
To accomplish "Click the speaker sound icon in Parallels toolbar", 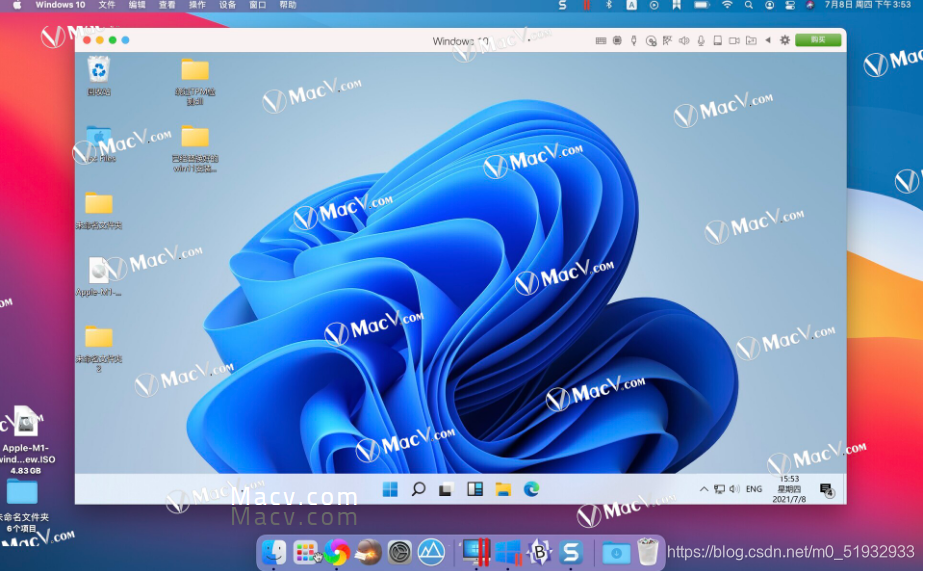I will click(x=684, y=41).
